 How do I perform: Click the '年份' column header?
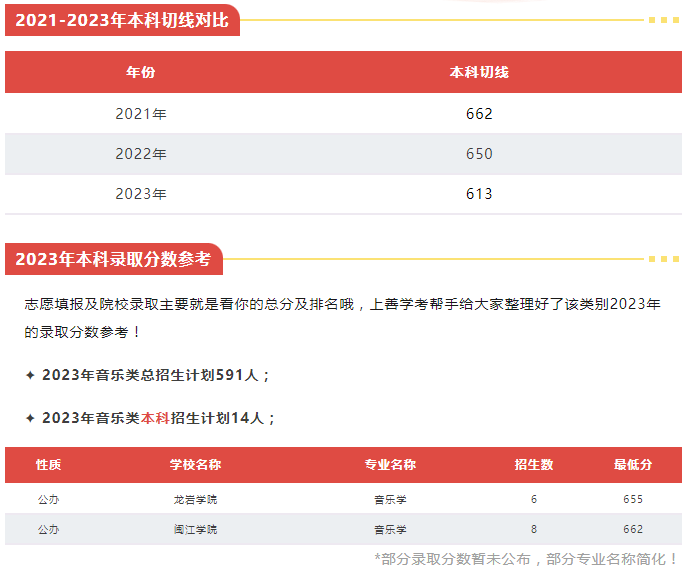tap(141, 72)
